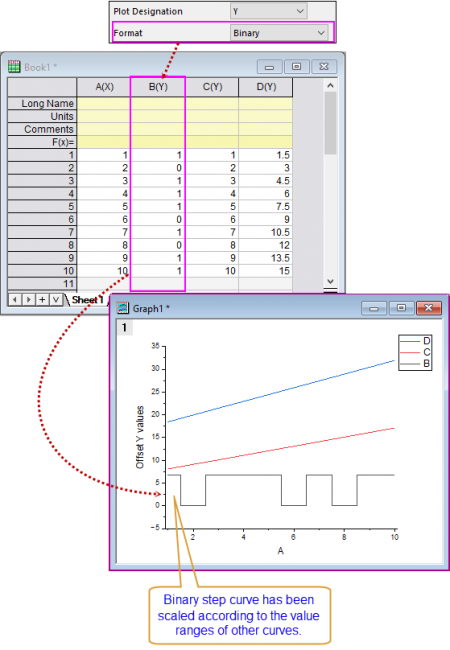
Task: Click the Units row label
Action: tap(42, 116)
